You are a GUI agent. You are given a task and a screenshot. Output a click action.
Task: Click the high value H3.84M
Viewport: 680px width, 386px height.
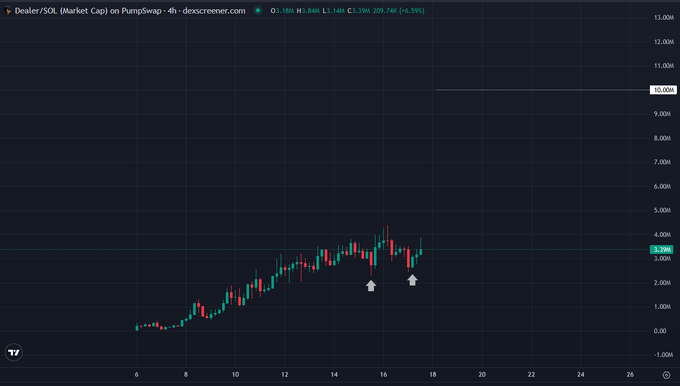(308, 11)
